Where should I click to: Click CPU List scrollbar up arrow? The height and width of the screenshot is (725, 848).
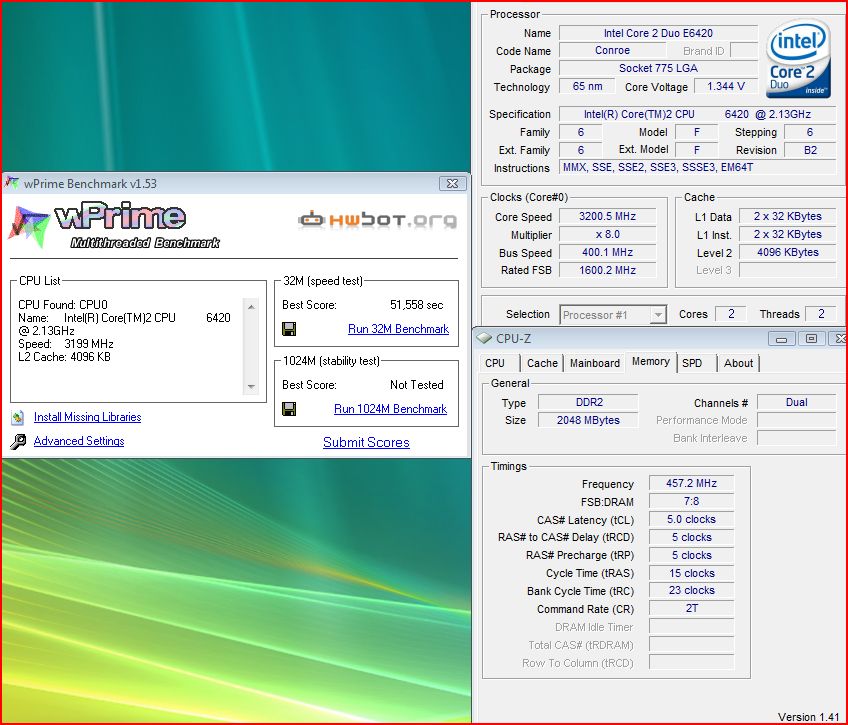point(251,307)
